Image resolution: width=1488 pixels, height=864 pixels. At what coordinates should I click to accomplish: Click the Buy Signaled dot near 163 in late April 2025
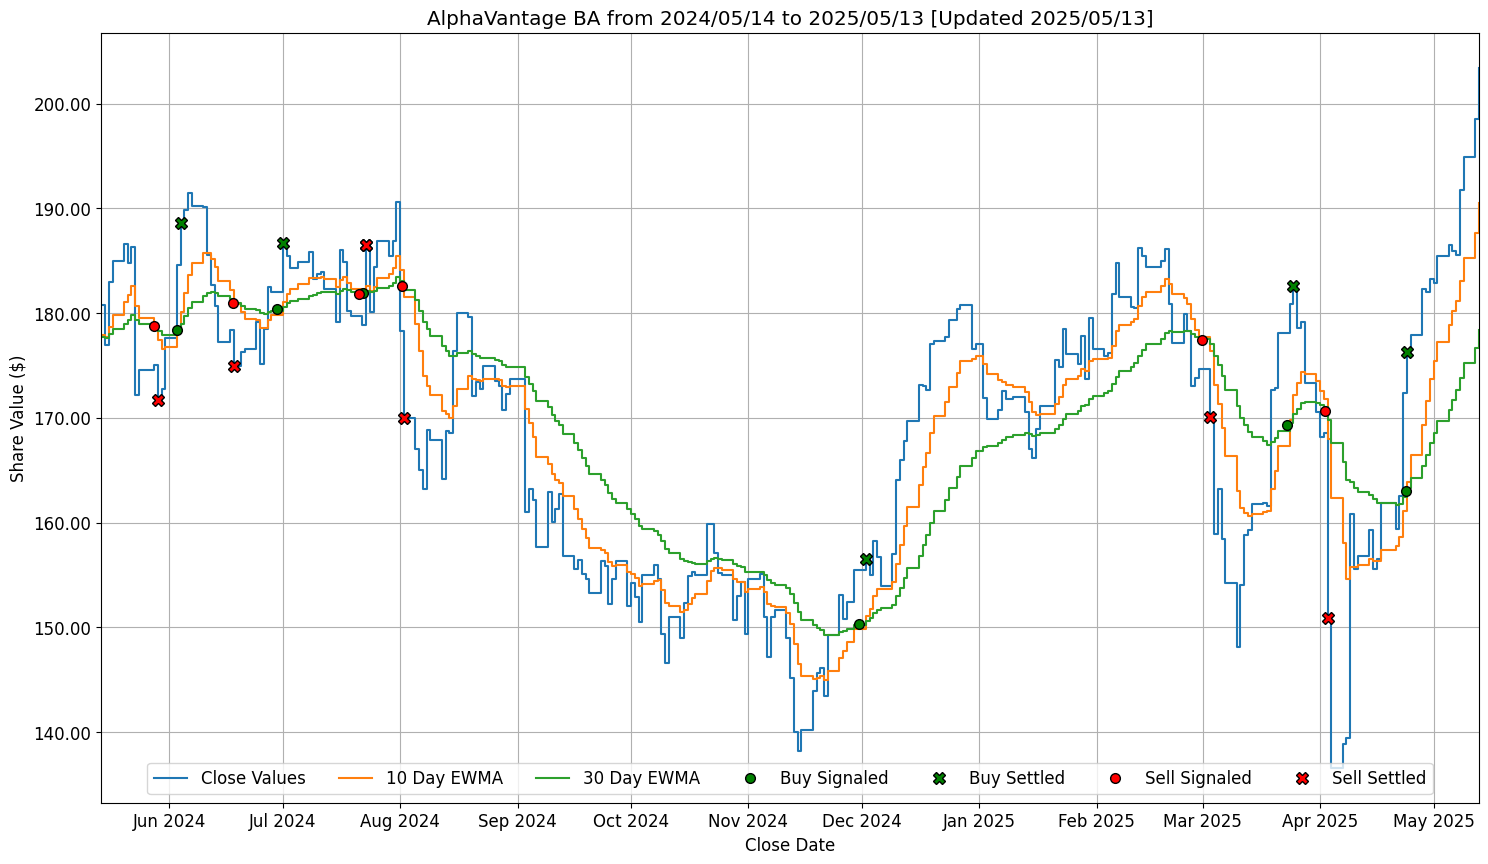[x=1406, y=491]
